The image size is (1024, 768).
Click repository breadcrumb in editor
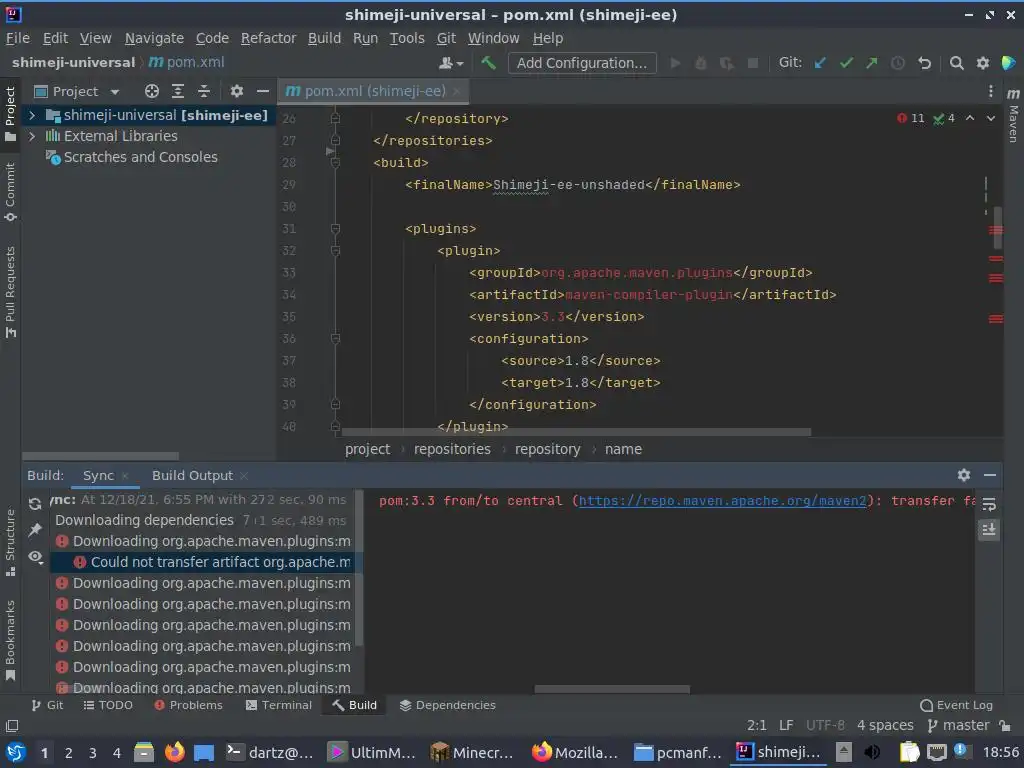coord(547,449)
